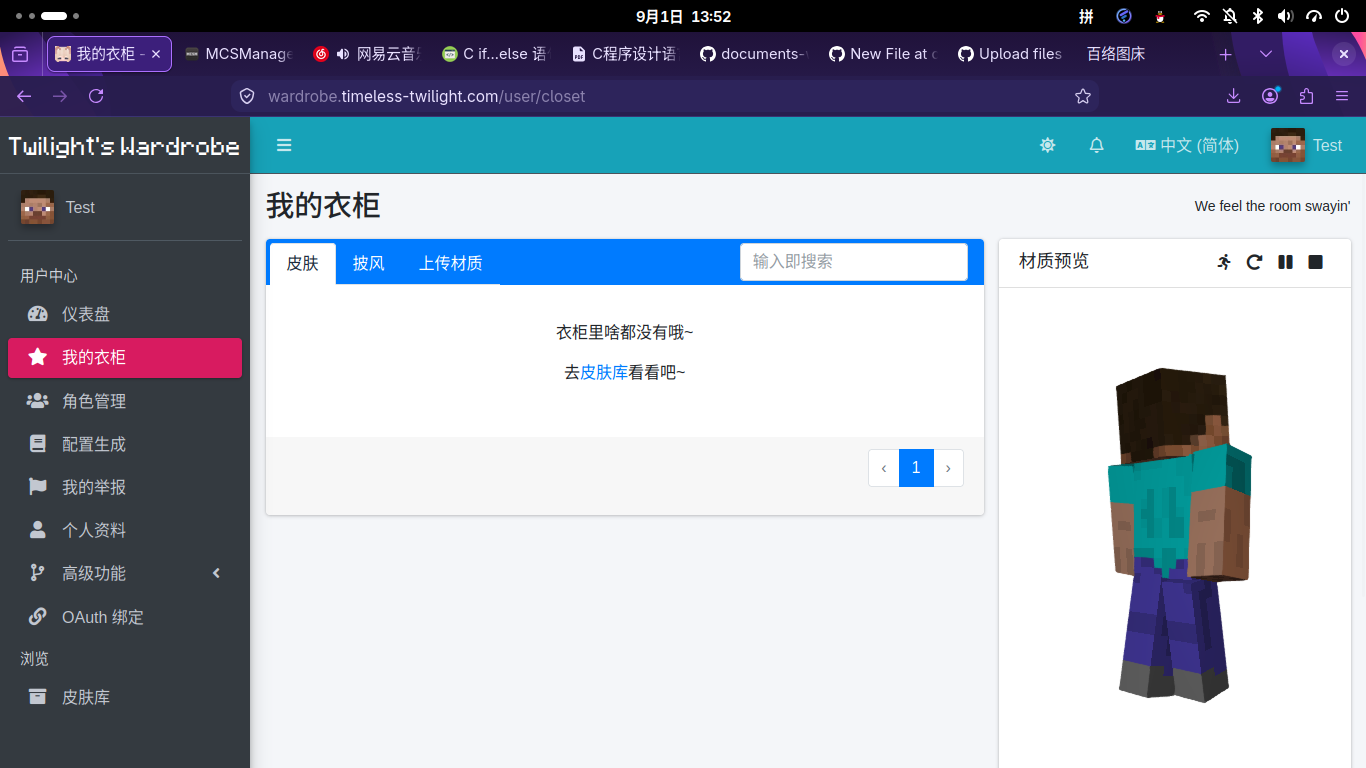
Task: Go to 角色管理 page
Action: 125,401
